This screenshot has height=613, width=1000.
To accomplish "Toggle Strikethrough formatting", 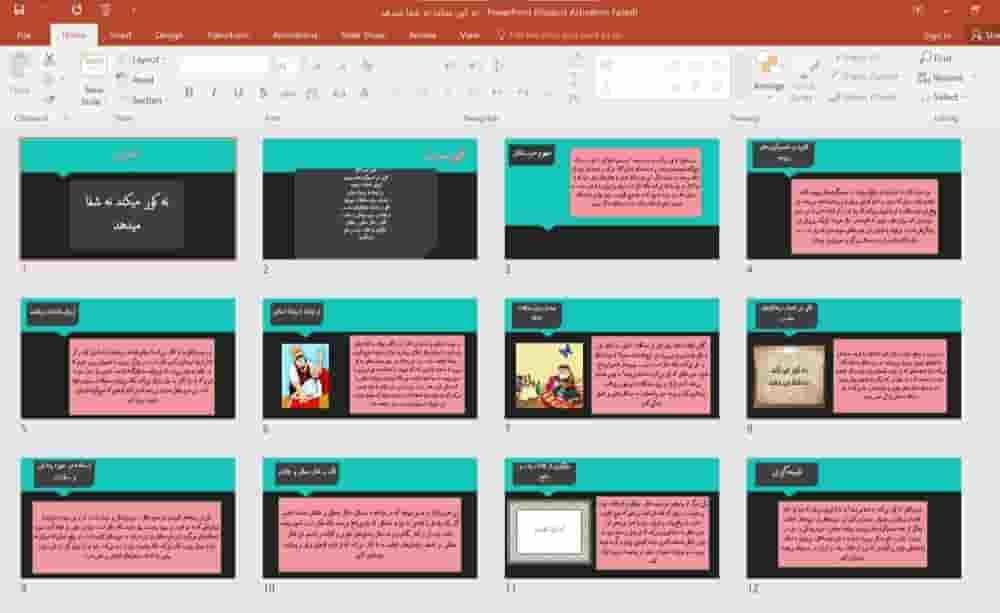I will [288, 93].
